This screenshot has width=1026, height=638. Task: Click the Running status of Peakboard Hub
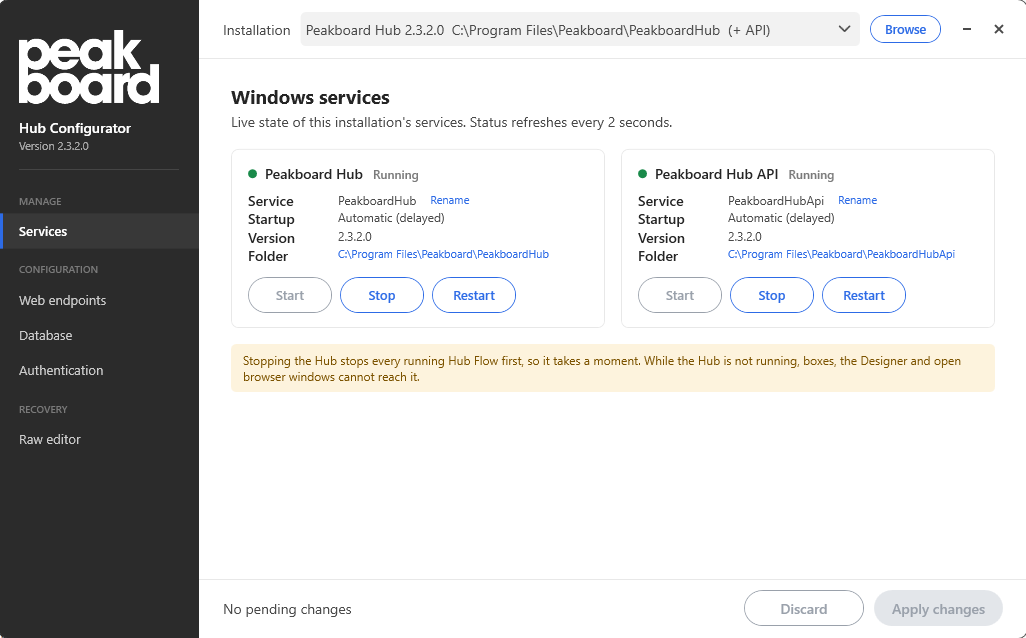tap(395, 175)
